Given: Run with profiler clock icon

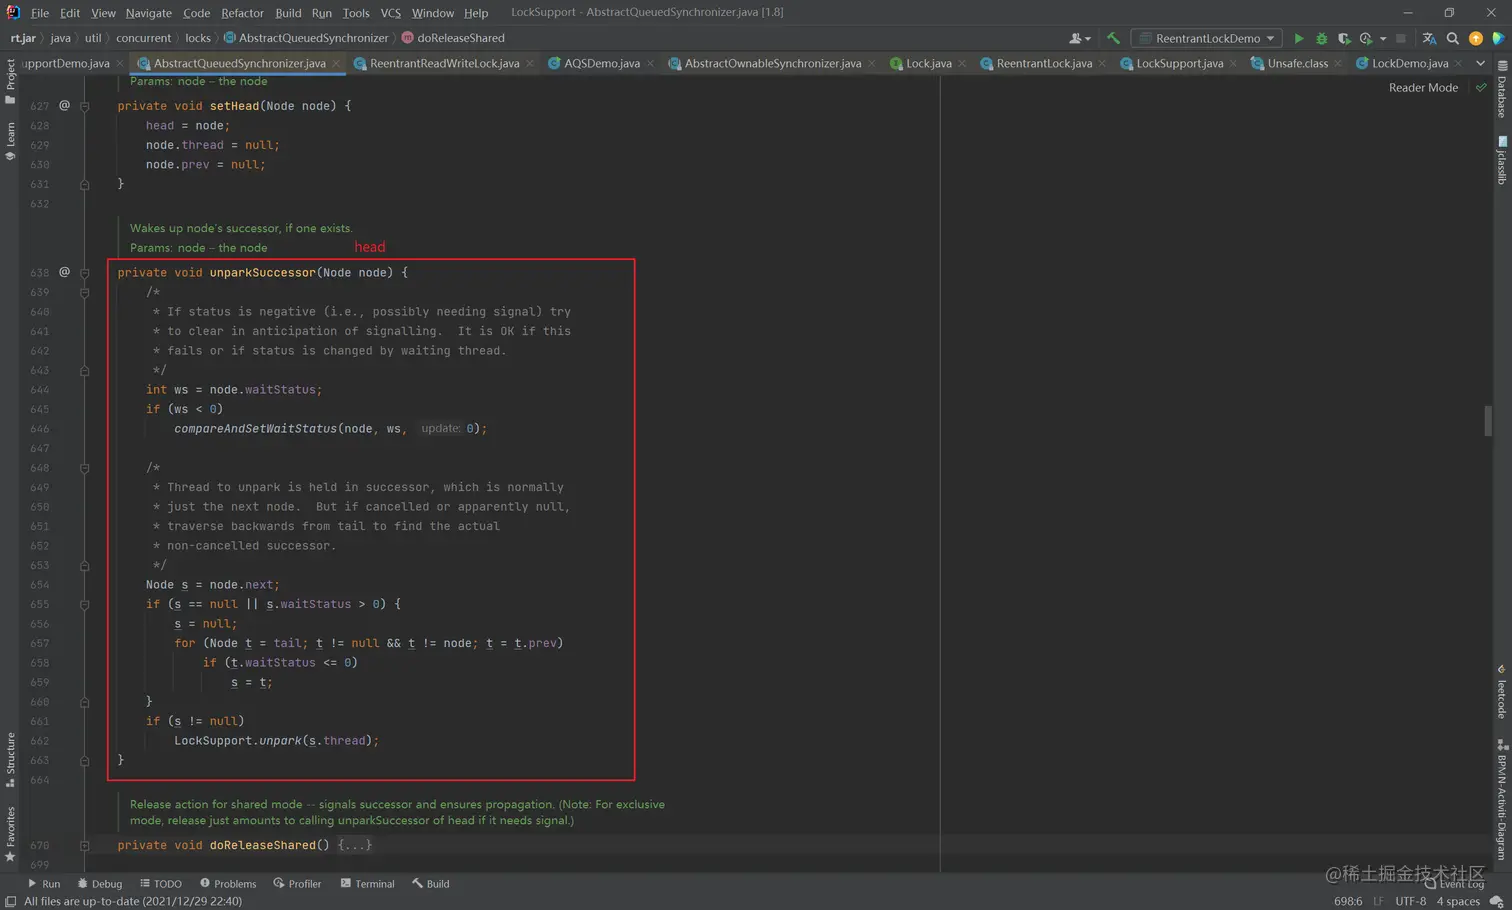Looking at the screenshot, I should (1366, 38).
